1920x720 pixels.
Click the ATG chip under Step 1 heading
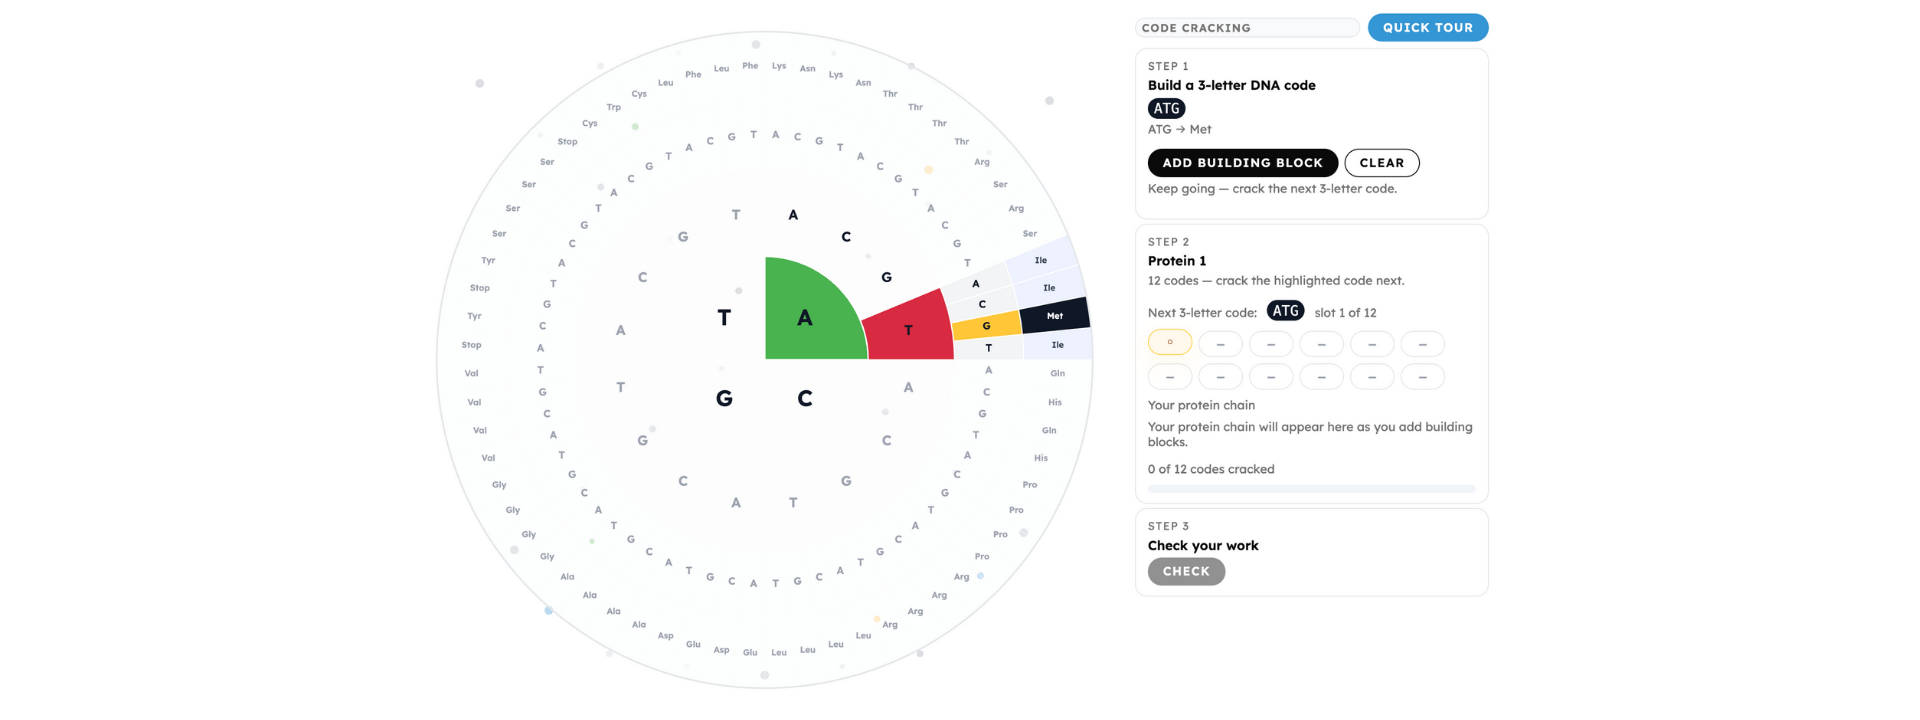tap(1166, 109)
